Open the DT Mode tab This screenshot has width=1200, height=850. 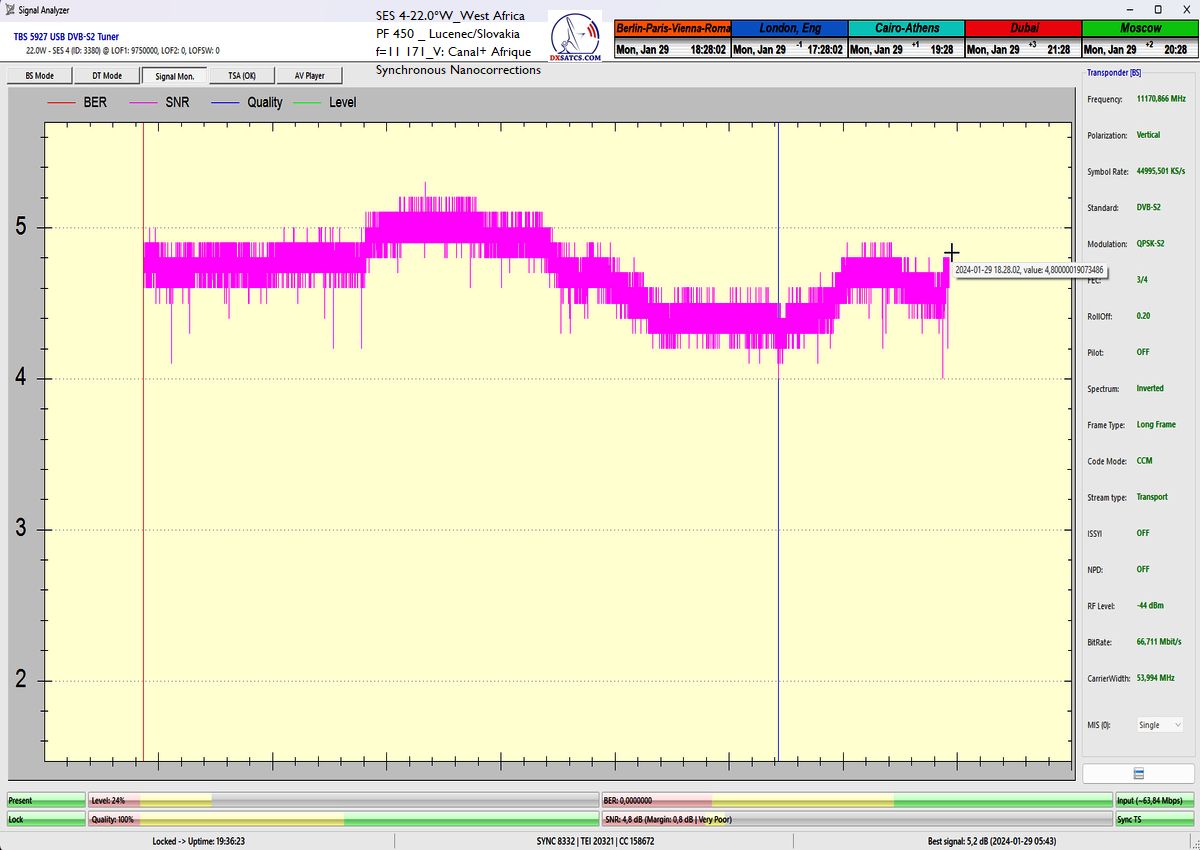[x=106, y=76]
